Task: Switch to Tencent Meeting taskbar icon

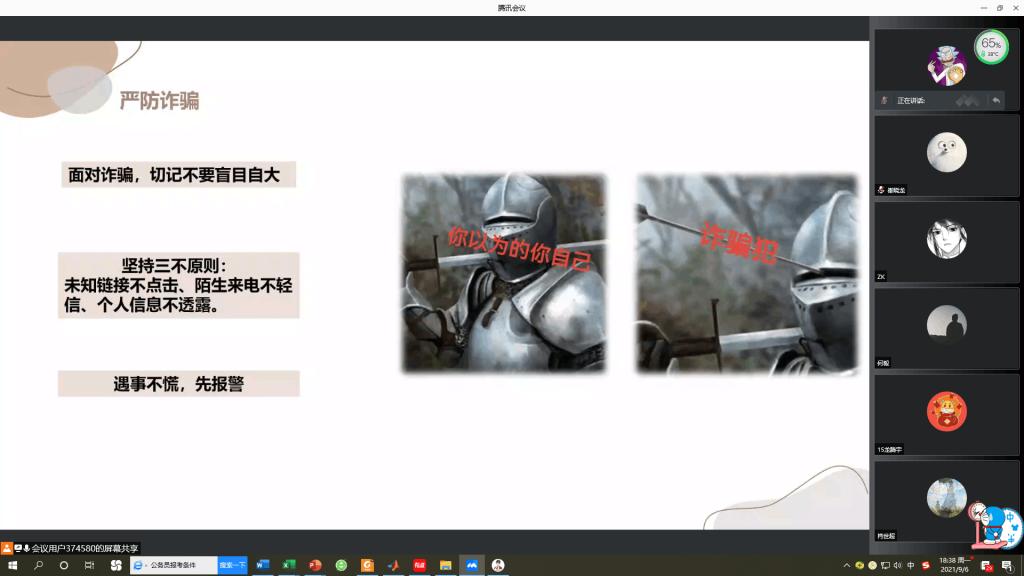Action: pos(471,565)
